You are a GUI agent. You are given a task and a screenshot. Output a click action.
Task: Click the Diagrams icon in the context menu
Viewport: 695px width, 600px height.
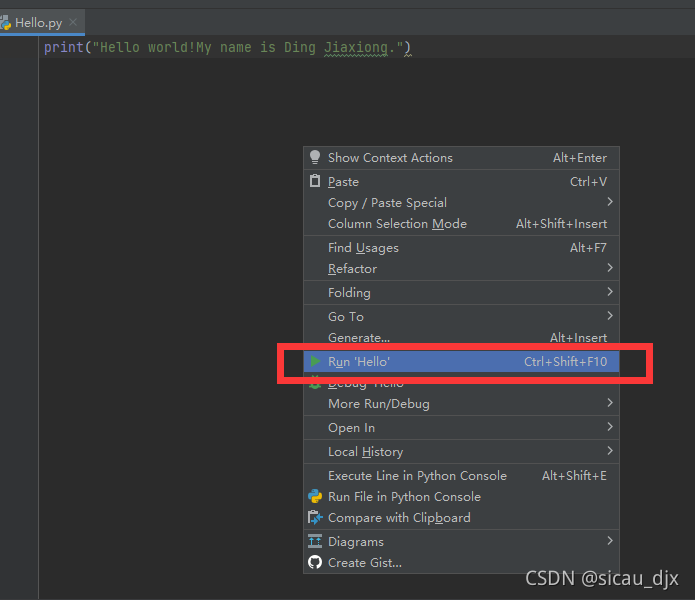(x=315, y=541)
